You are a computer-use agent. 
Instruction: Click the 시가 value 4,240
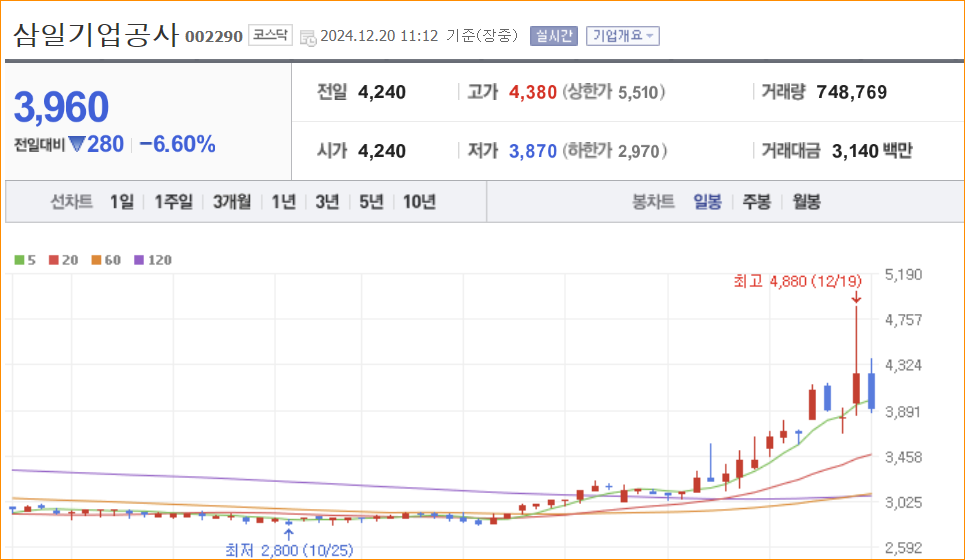pos(382,151)
